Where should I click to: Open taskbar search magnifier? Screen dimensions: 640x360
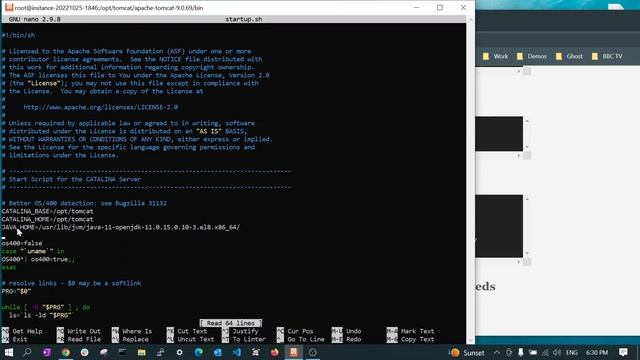[27, 352]
